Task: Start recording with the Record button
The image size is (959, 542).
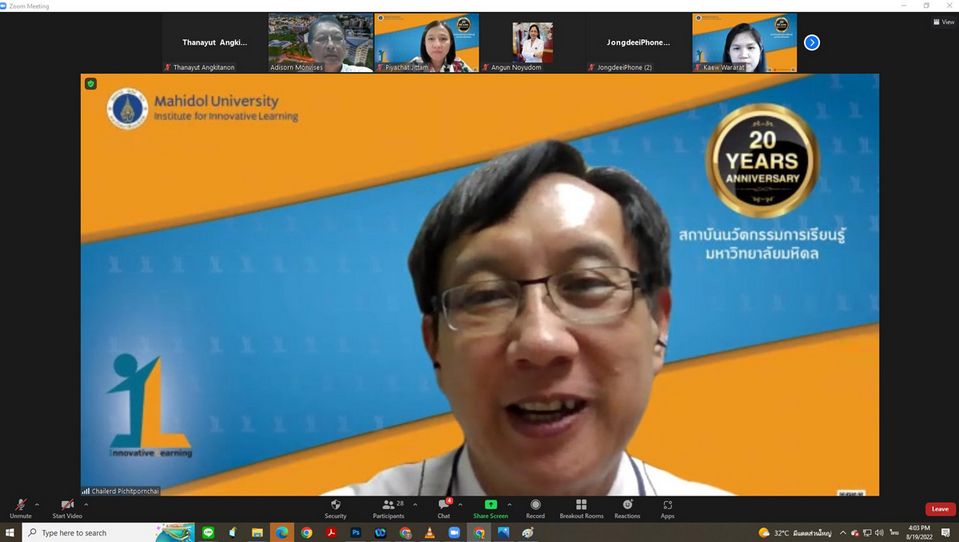Action: (535, 508)
